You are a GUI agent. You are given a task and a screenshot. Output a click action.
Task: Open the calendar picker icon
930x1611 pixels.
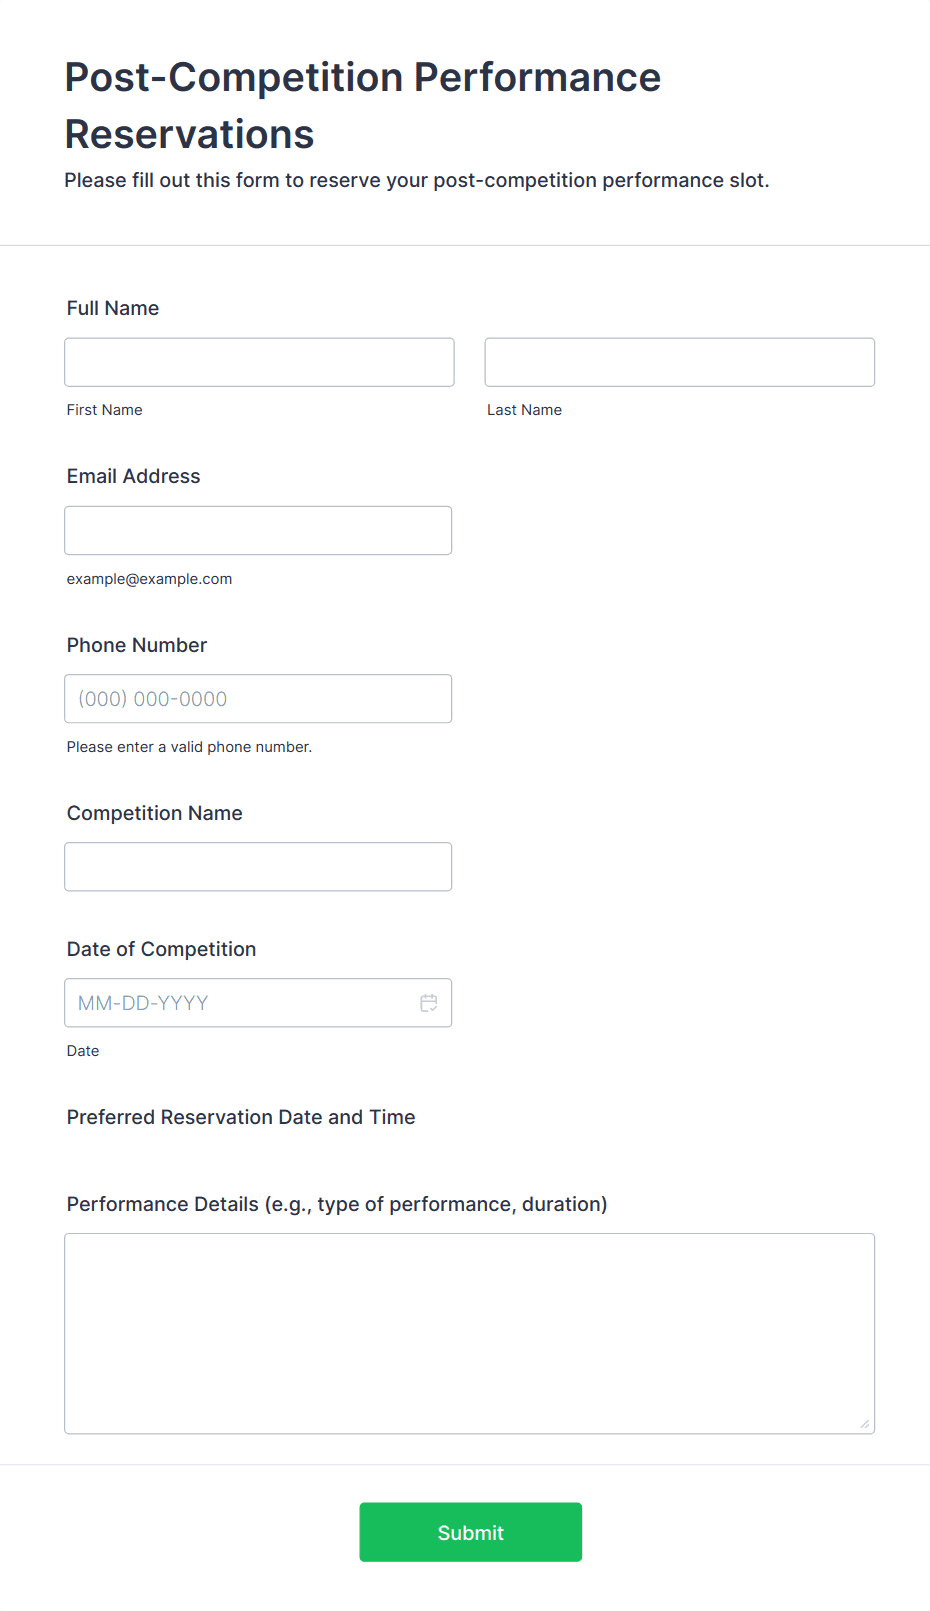429,1003
